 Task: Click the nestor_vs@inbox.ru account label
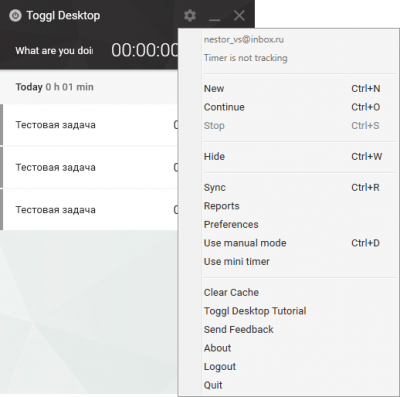point(244,40)
